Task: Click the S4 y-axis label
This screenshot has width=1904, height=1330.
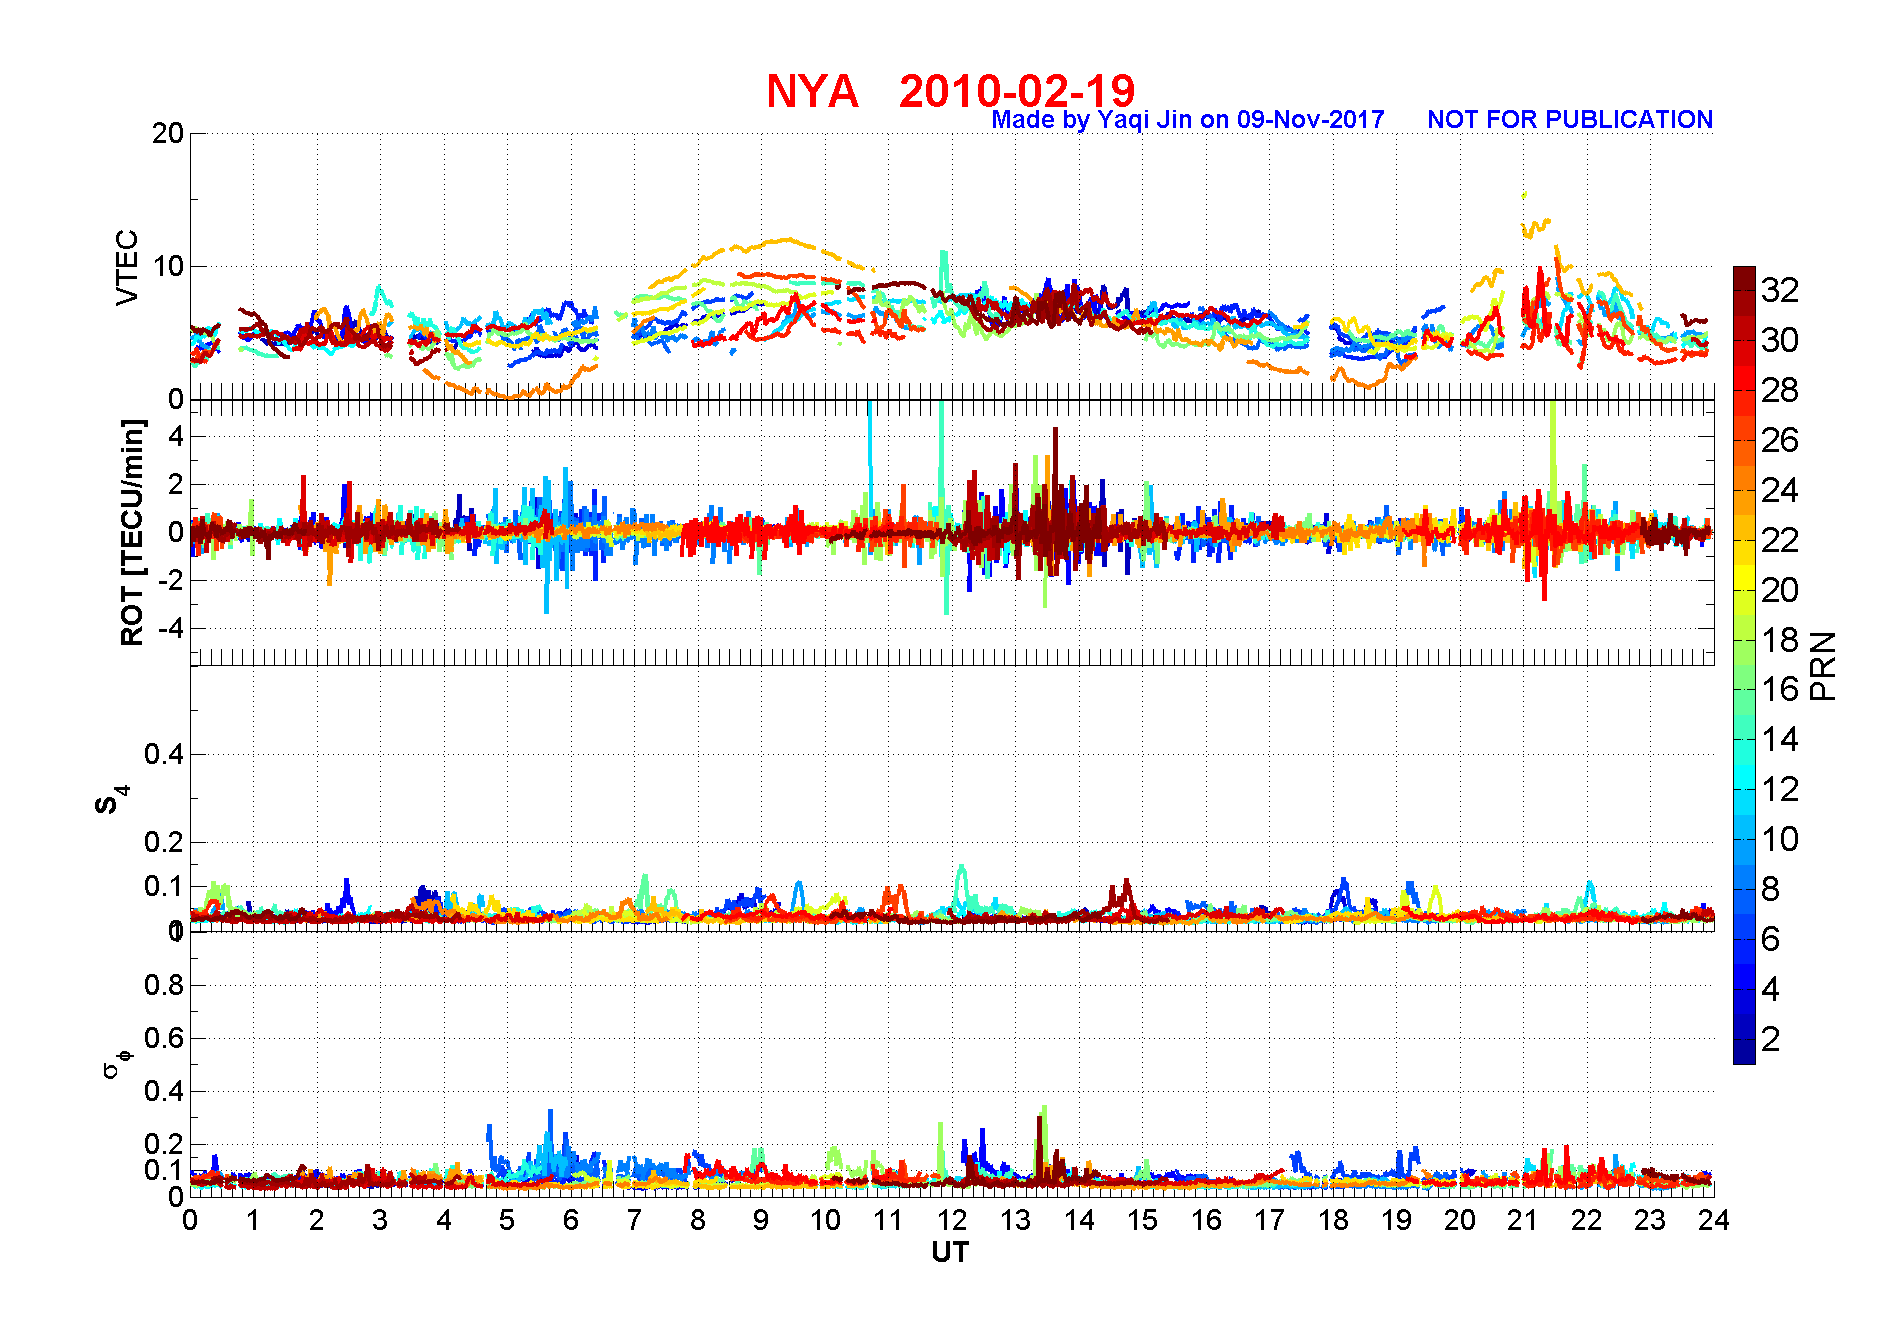Action: click(x=112, y=800)
